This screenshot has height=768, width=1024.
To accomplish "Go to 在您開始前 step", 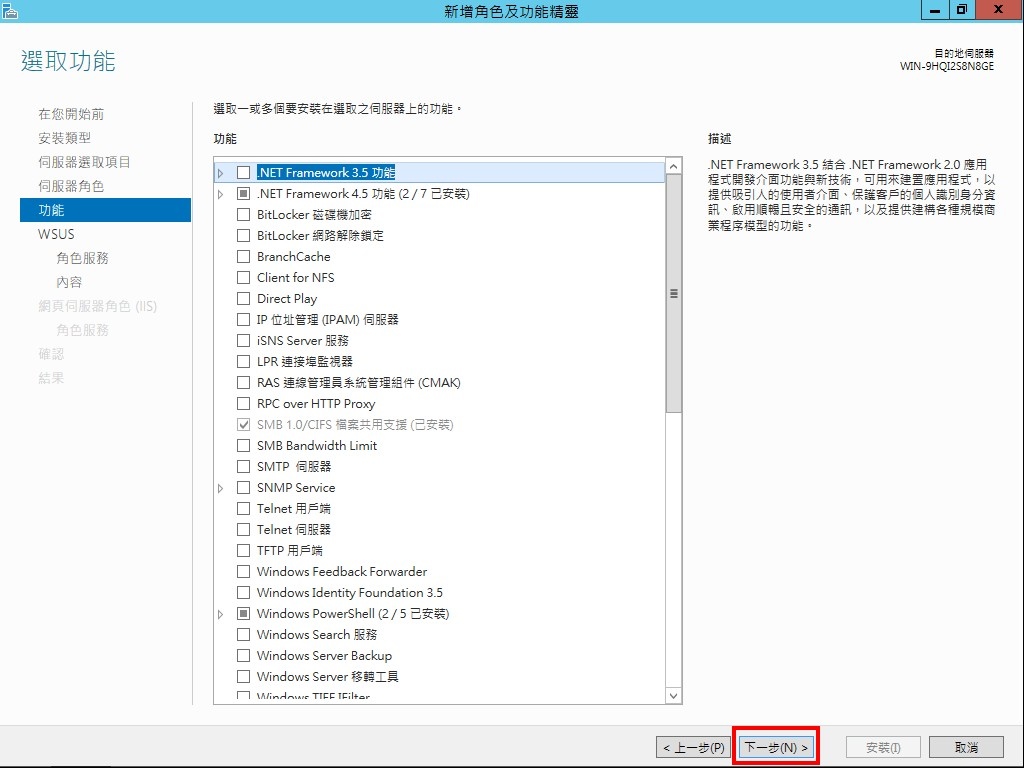I will click(71, 114).
